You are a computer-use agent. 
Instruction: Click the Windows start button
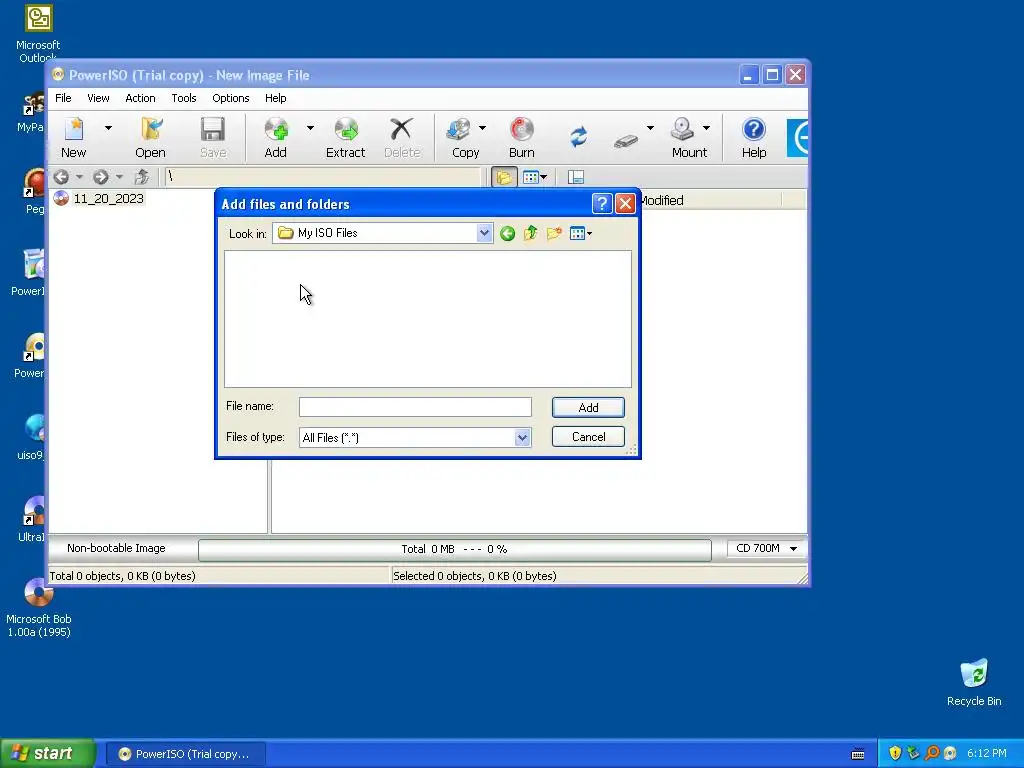(48, 754)
